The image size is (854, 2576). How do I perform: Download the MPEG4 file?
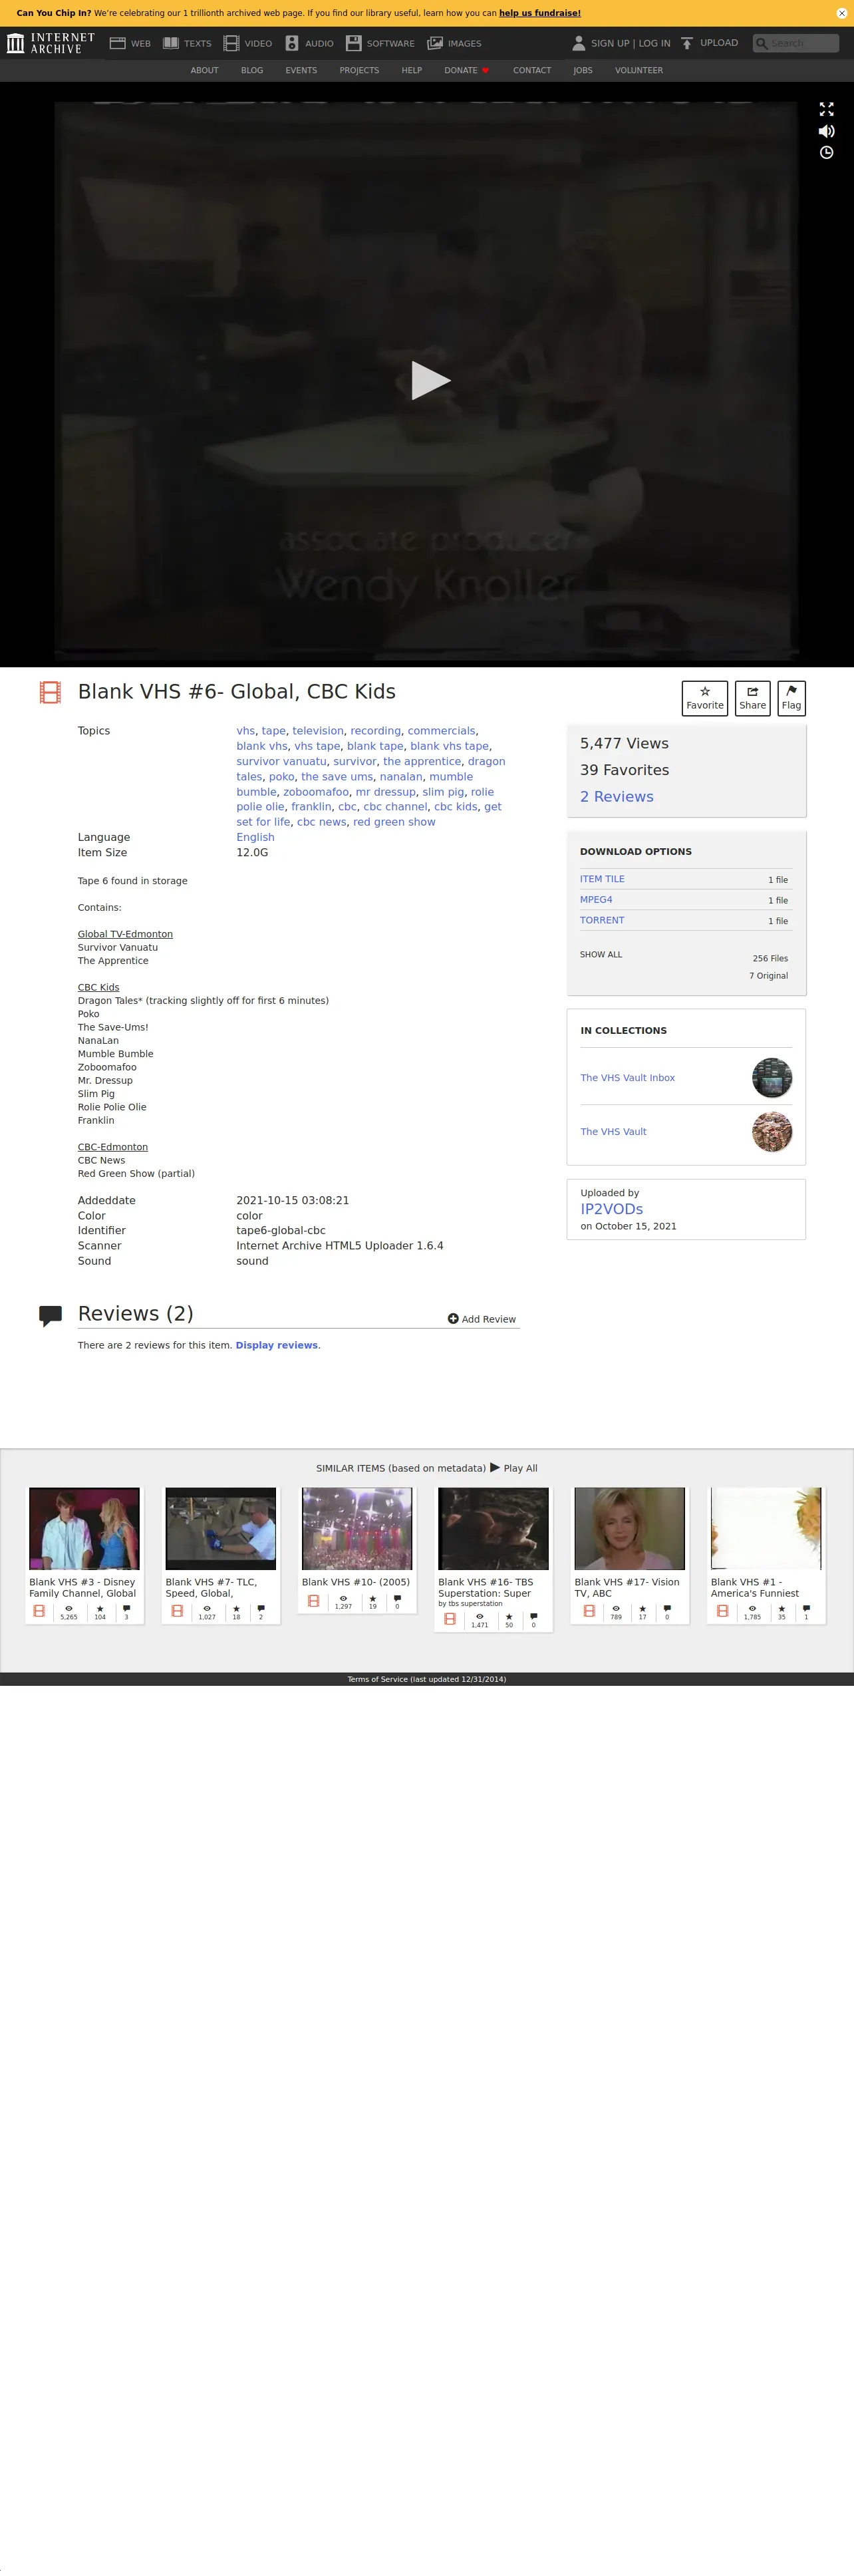click(596, 900)
